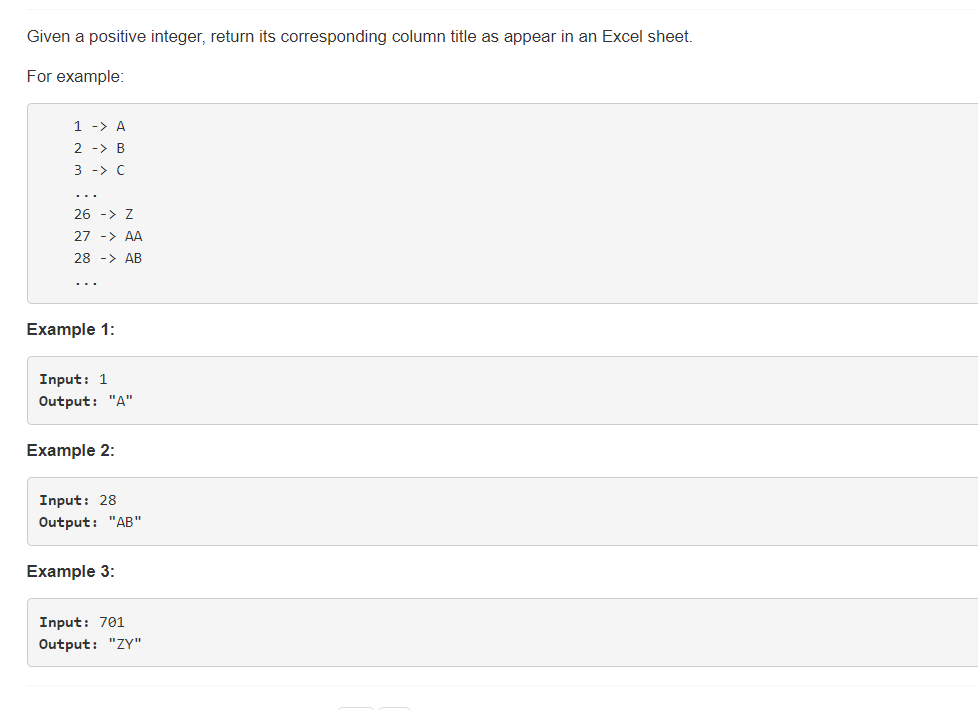This screenshot has width=978, height=710.
Task: Click the '2 -> B' mapping line
Action: 99,148
